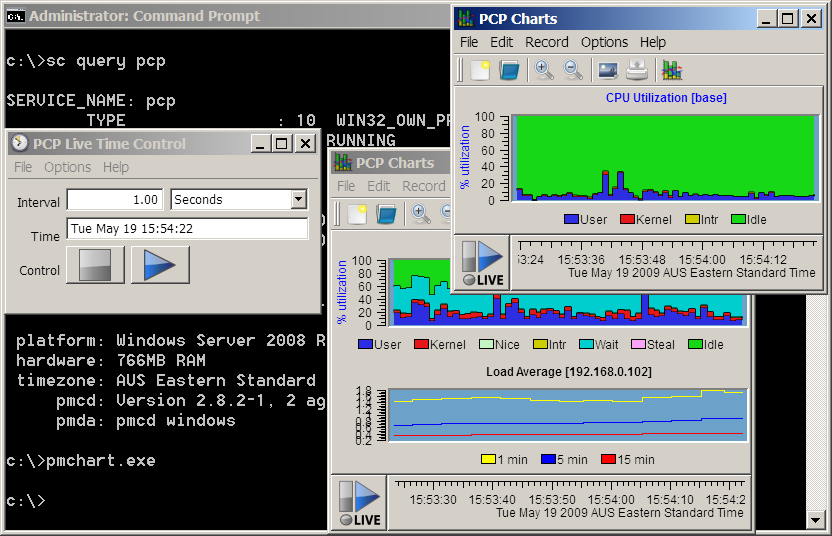Open Help menu in PCP Live Time Control

(116, 167)
